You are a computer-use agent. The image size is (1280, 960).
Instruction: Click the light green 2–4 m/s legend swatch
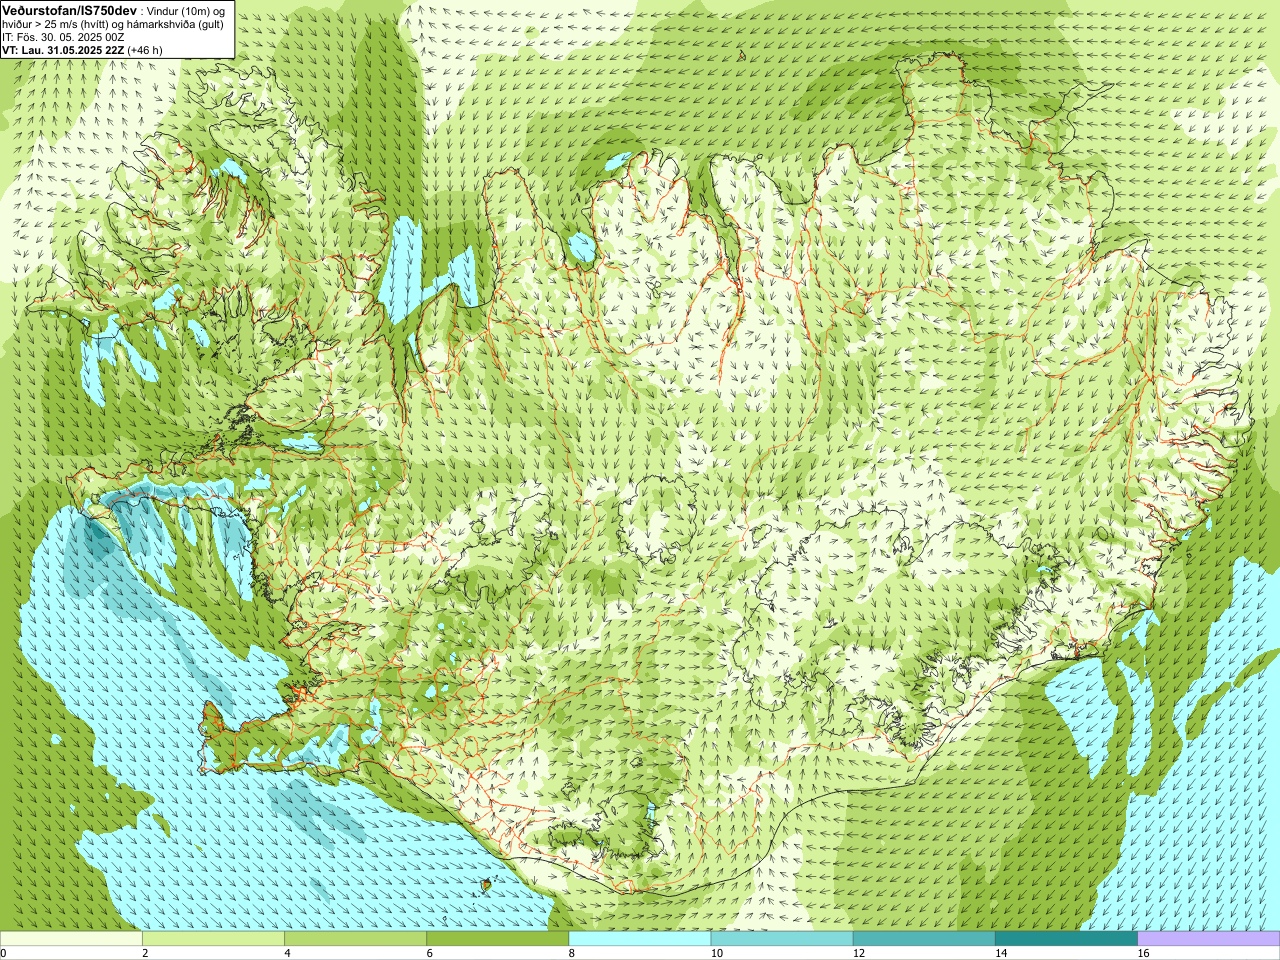click(x=213, y=939)
